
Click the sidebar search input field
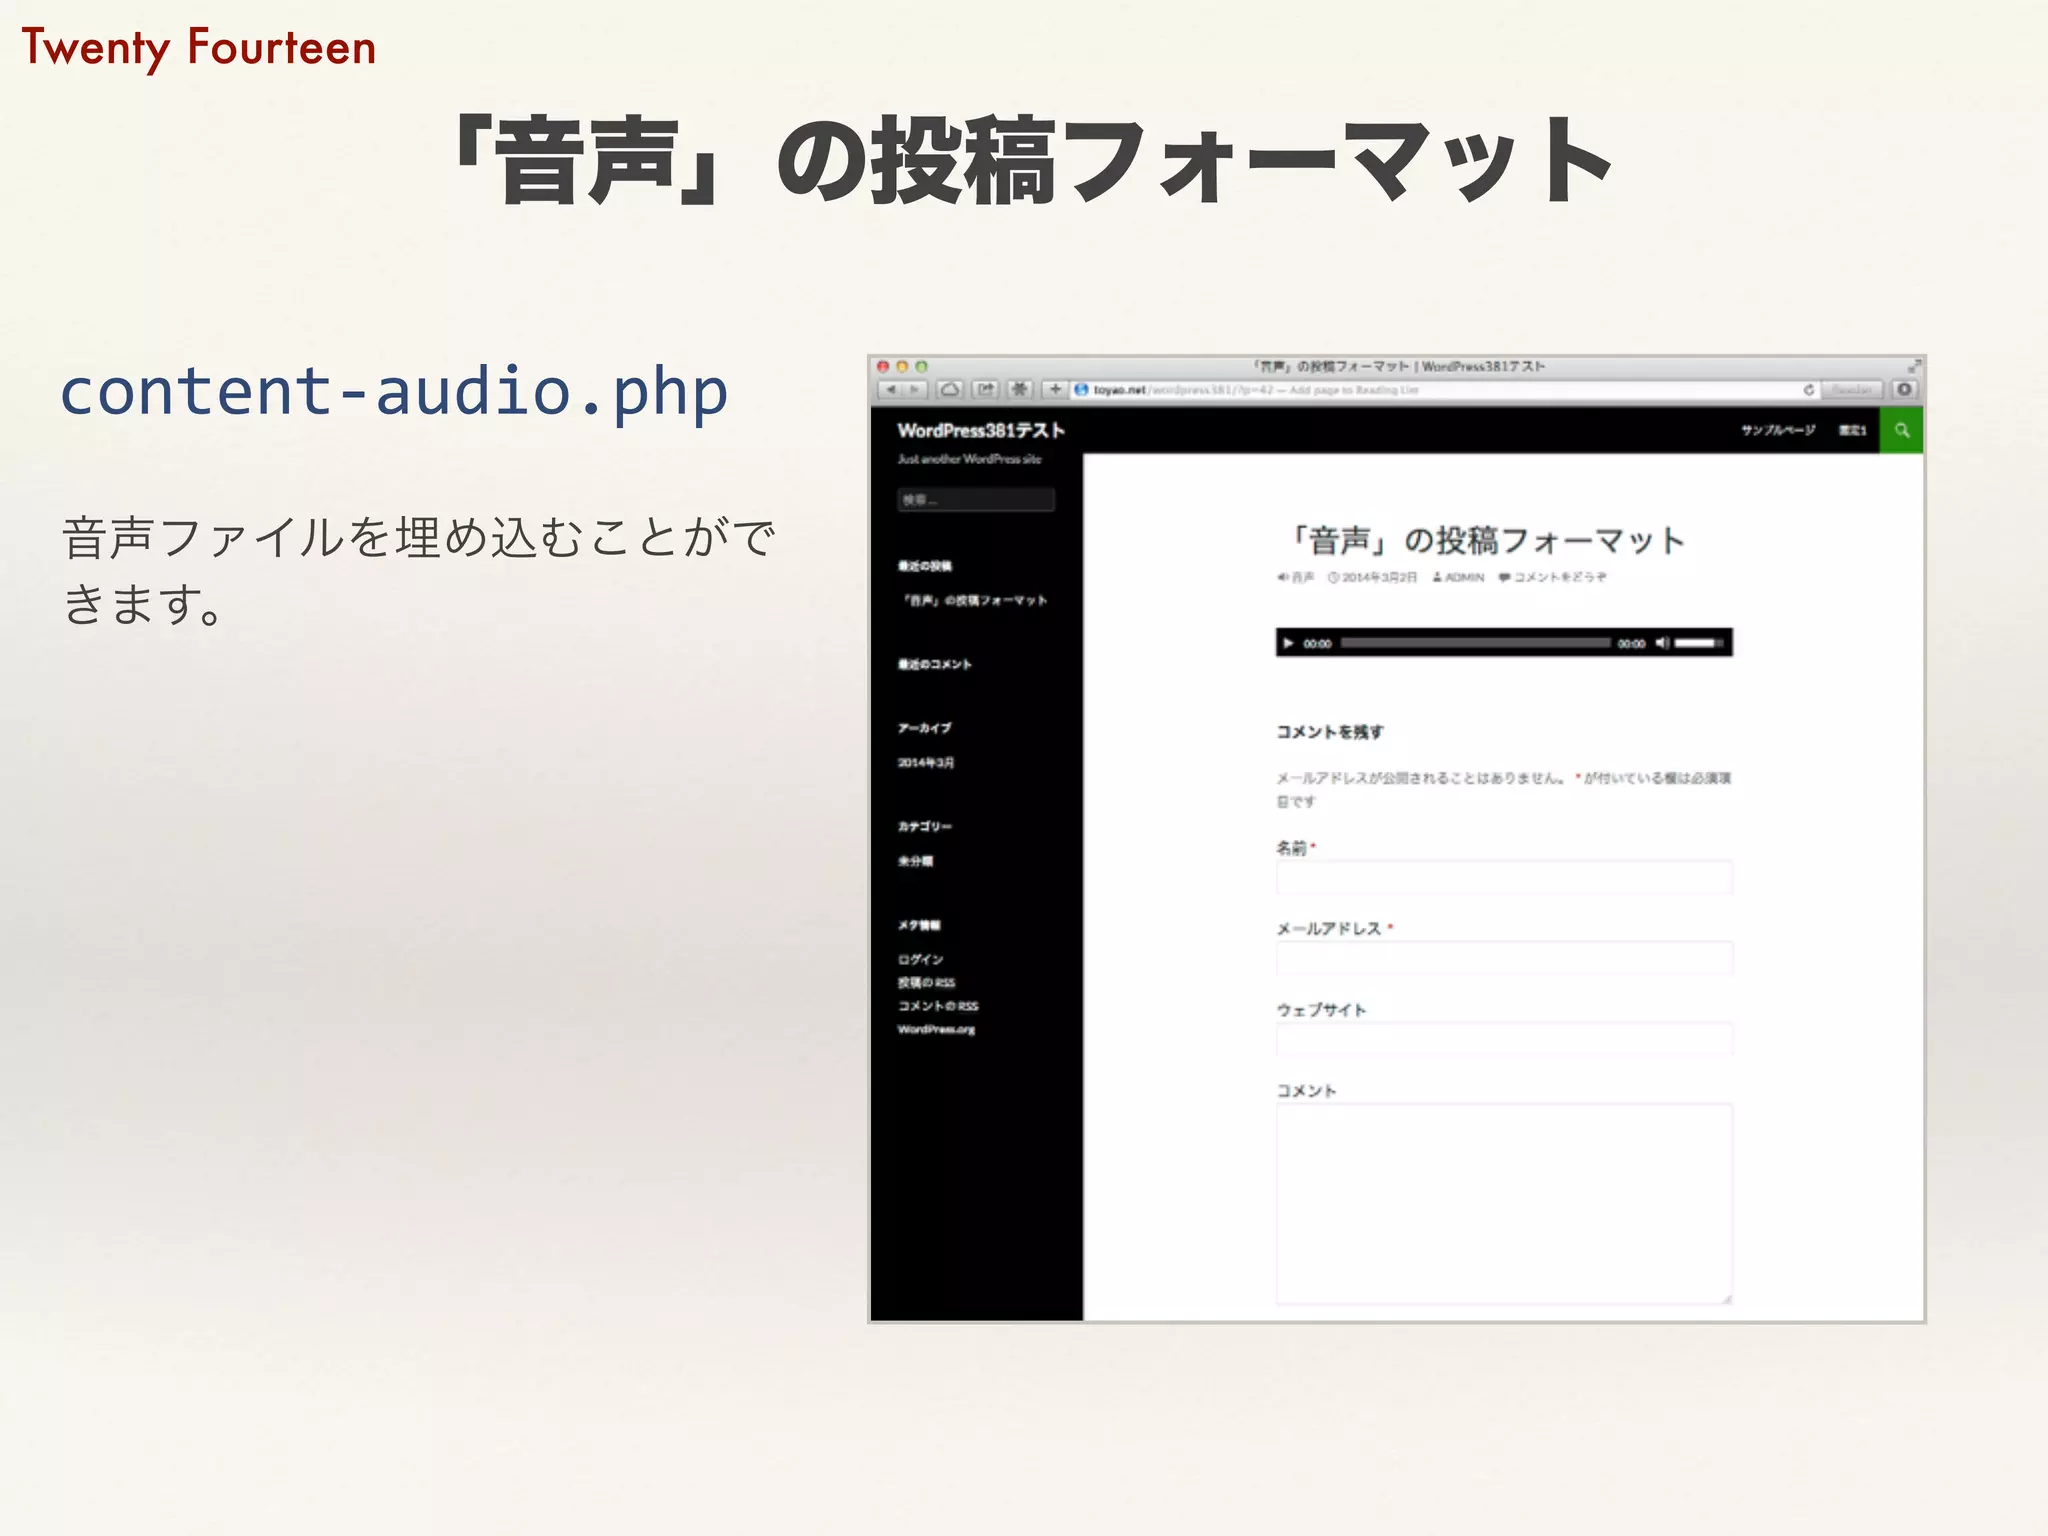[976, 500]
